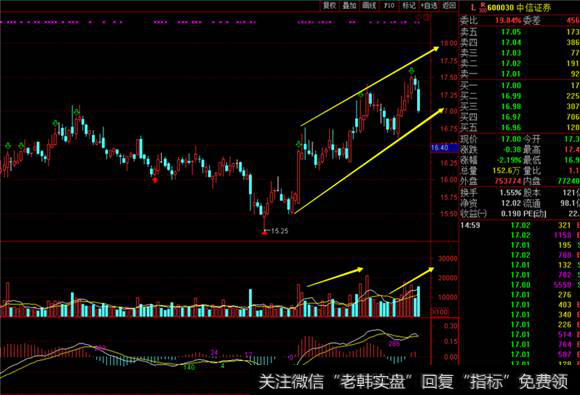Viewport: 580px width, 395px height.
Task: Select the 买一 17.00 bid row
Action: [x=519, y=85]
